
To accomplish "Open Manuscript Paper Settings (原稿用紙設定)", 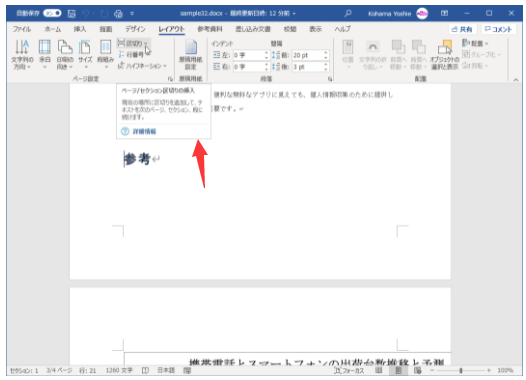I will coord(190,54).
